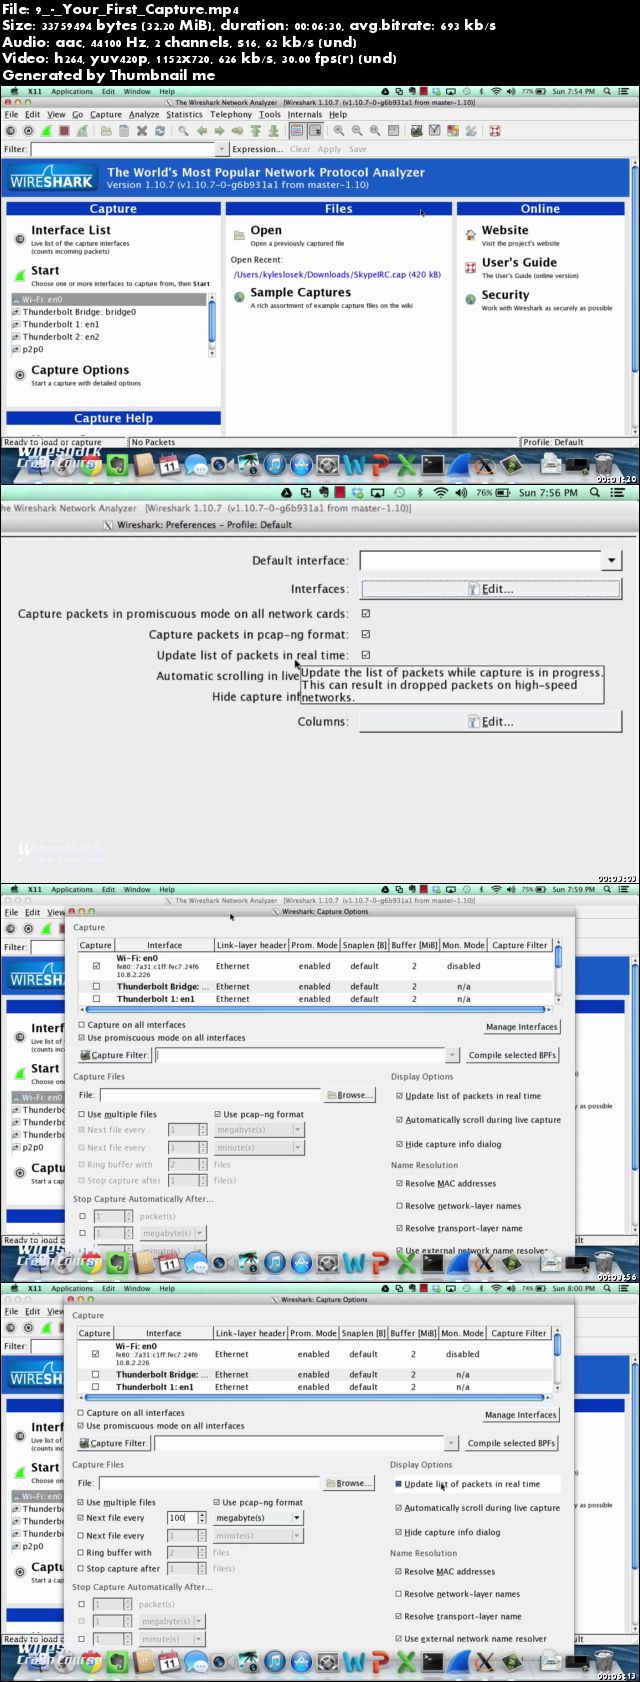Toggle Capture on all interfaces checkbox, third frame

(82, 1025)
